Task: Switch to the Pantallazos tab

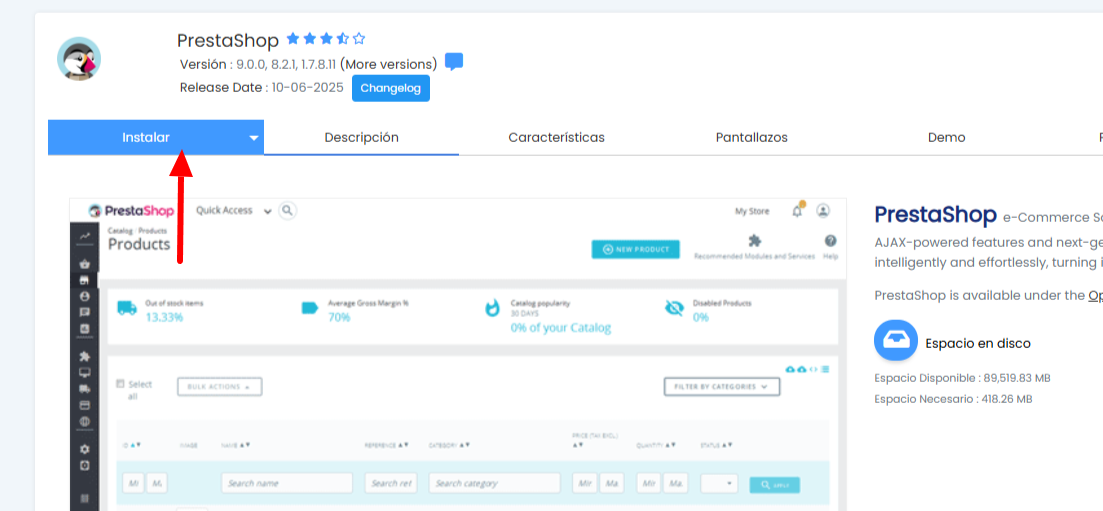Action: pyautogui.click(x=751, y=137)
